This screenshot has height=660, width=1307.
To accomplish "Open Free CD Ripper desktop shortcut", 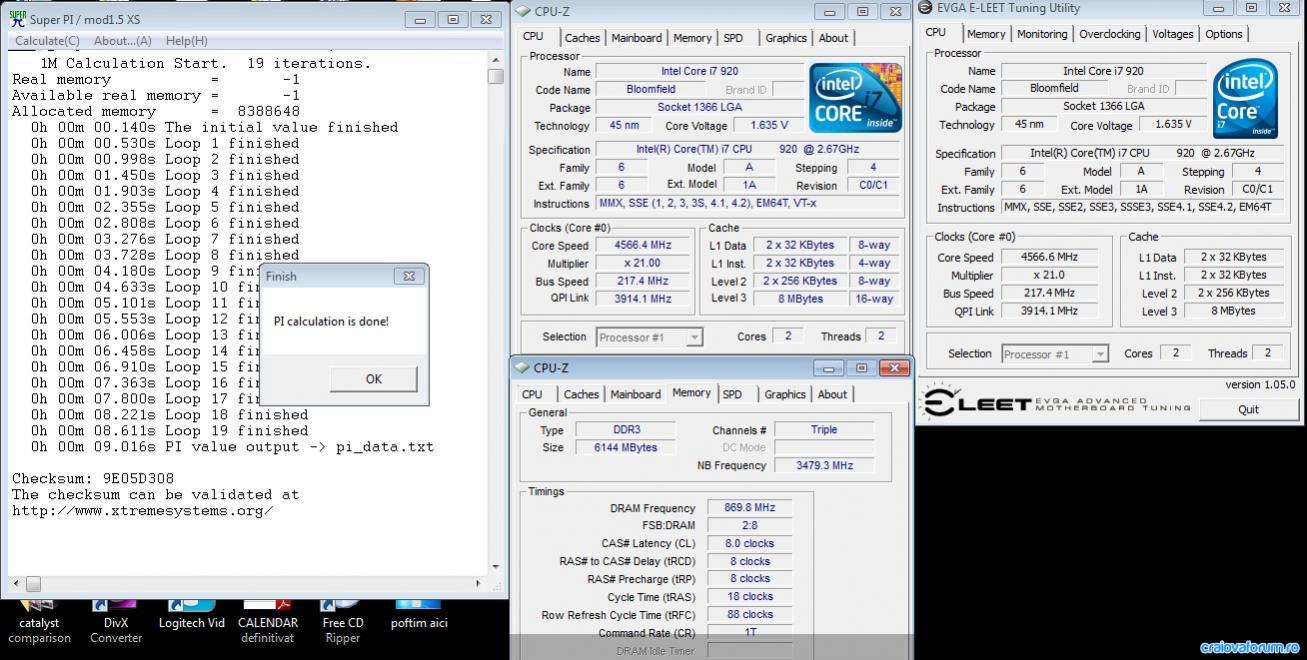I will click(342, 621).
